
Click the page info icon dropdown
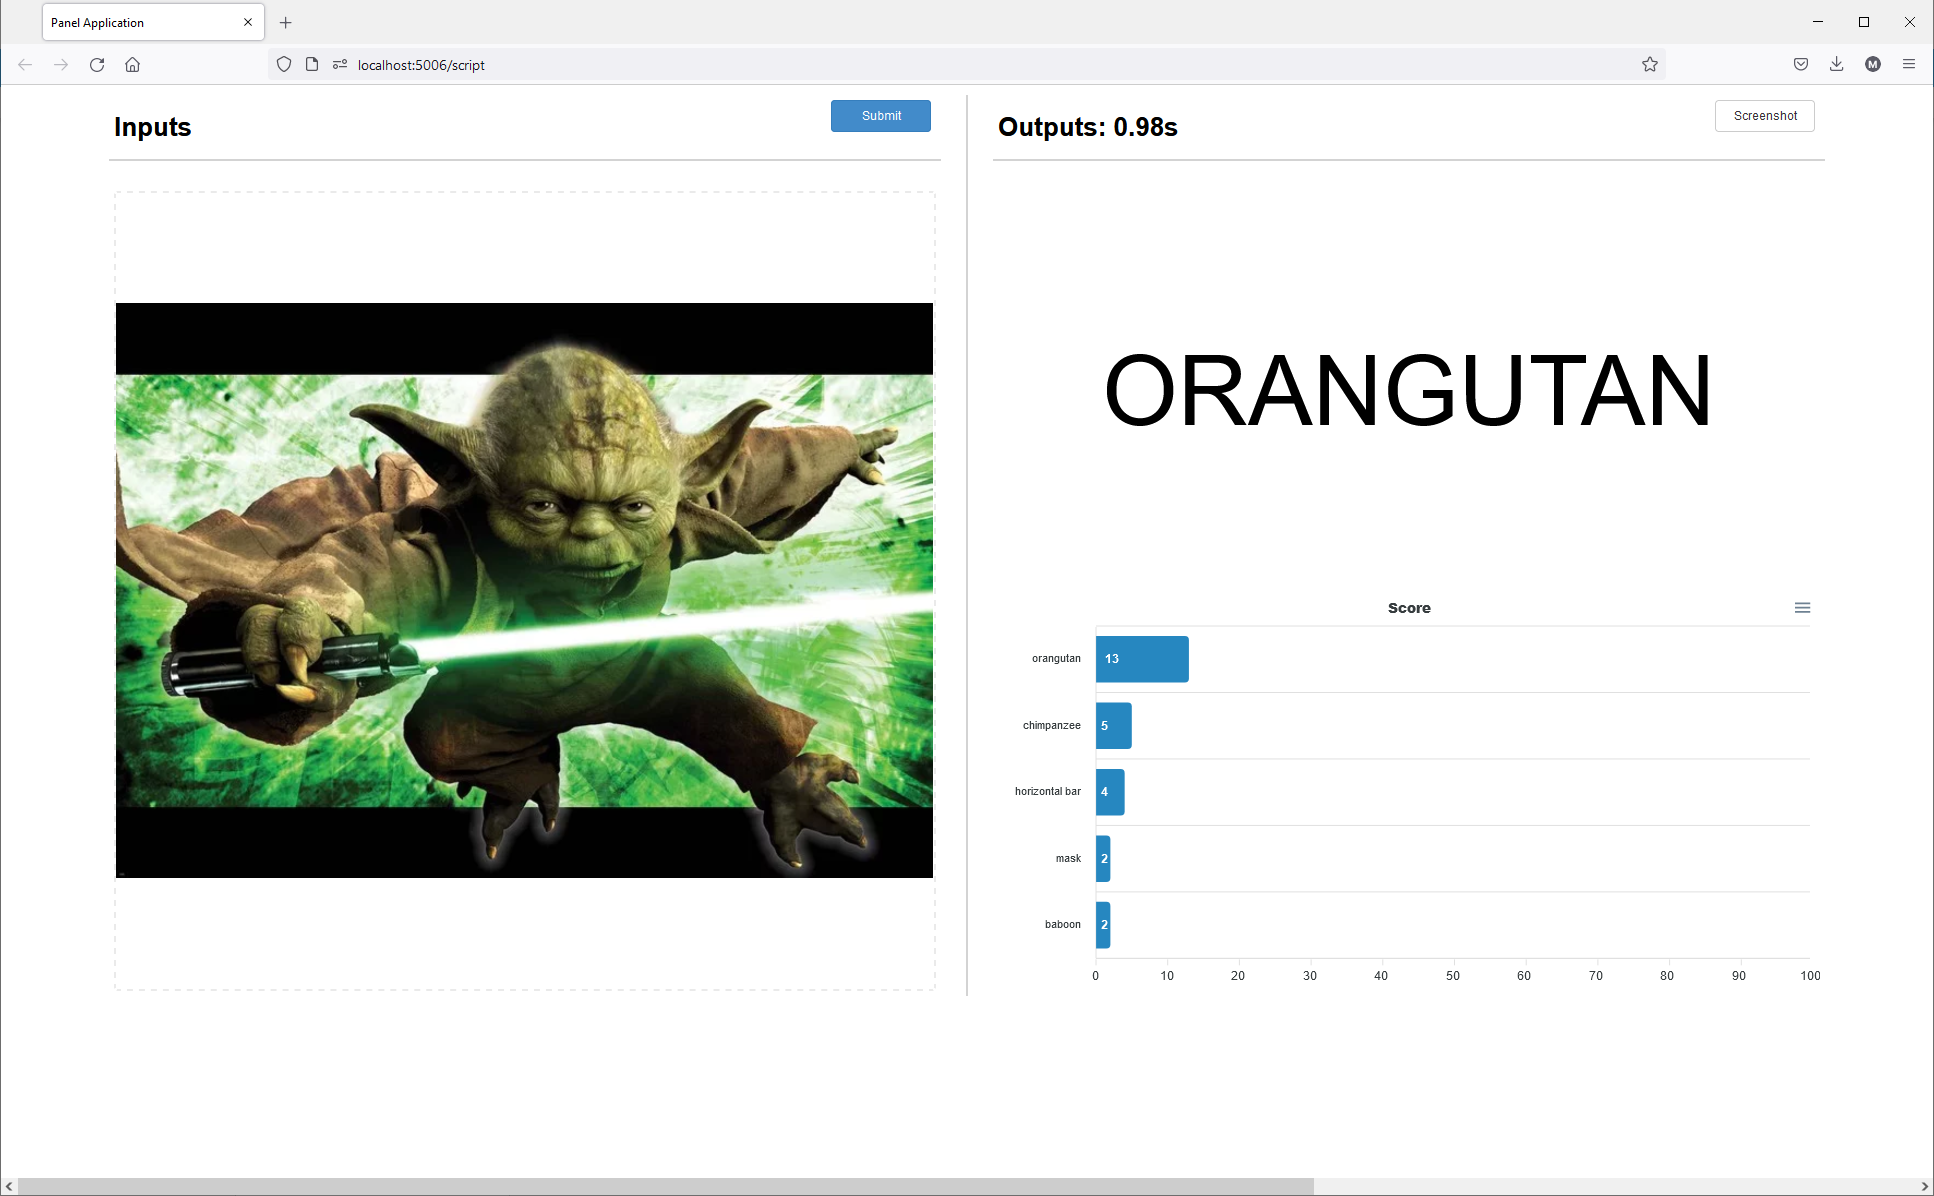pos(312,64)
